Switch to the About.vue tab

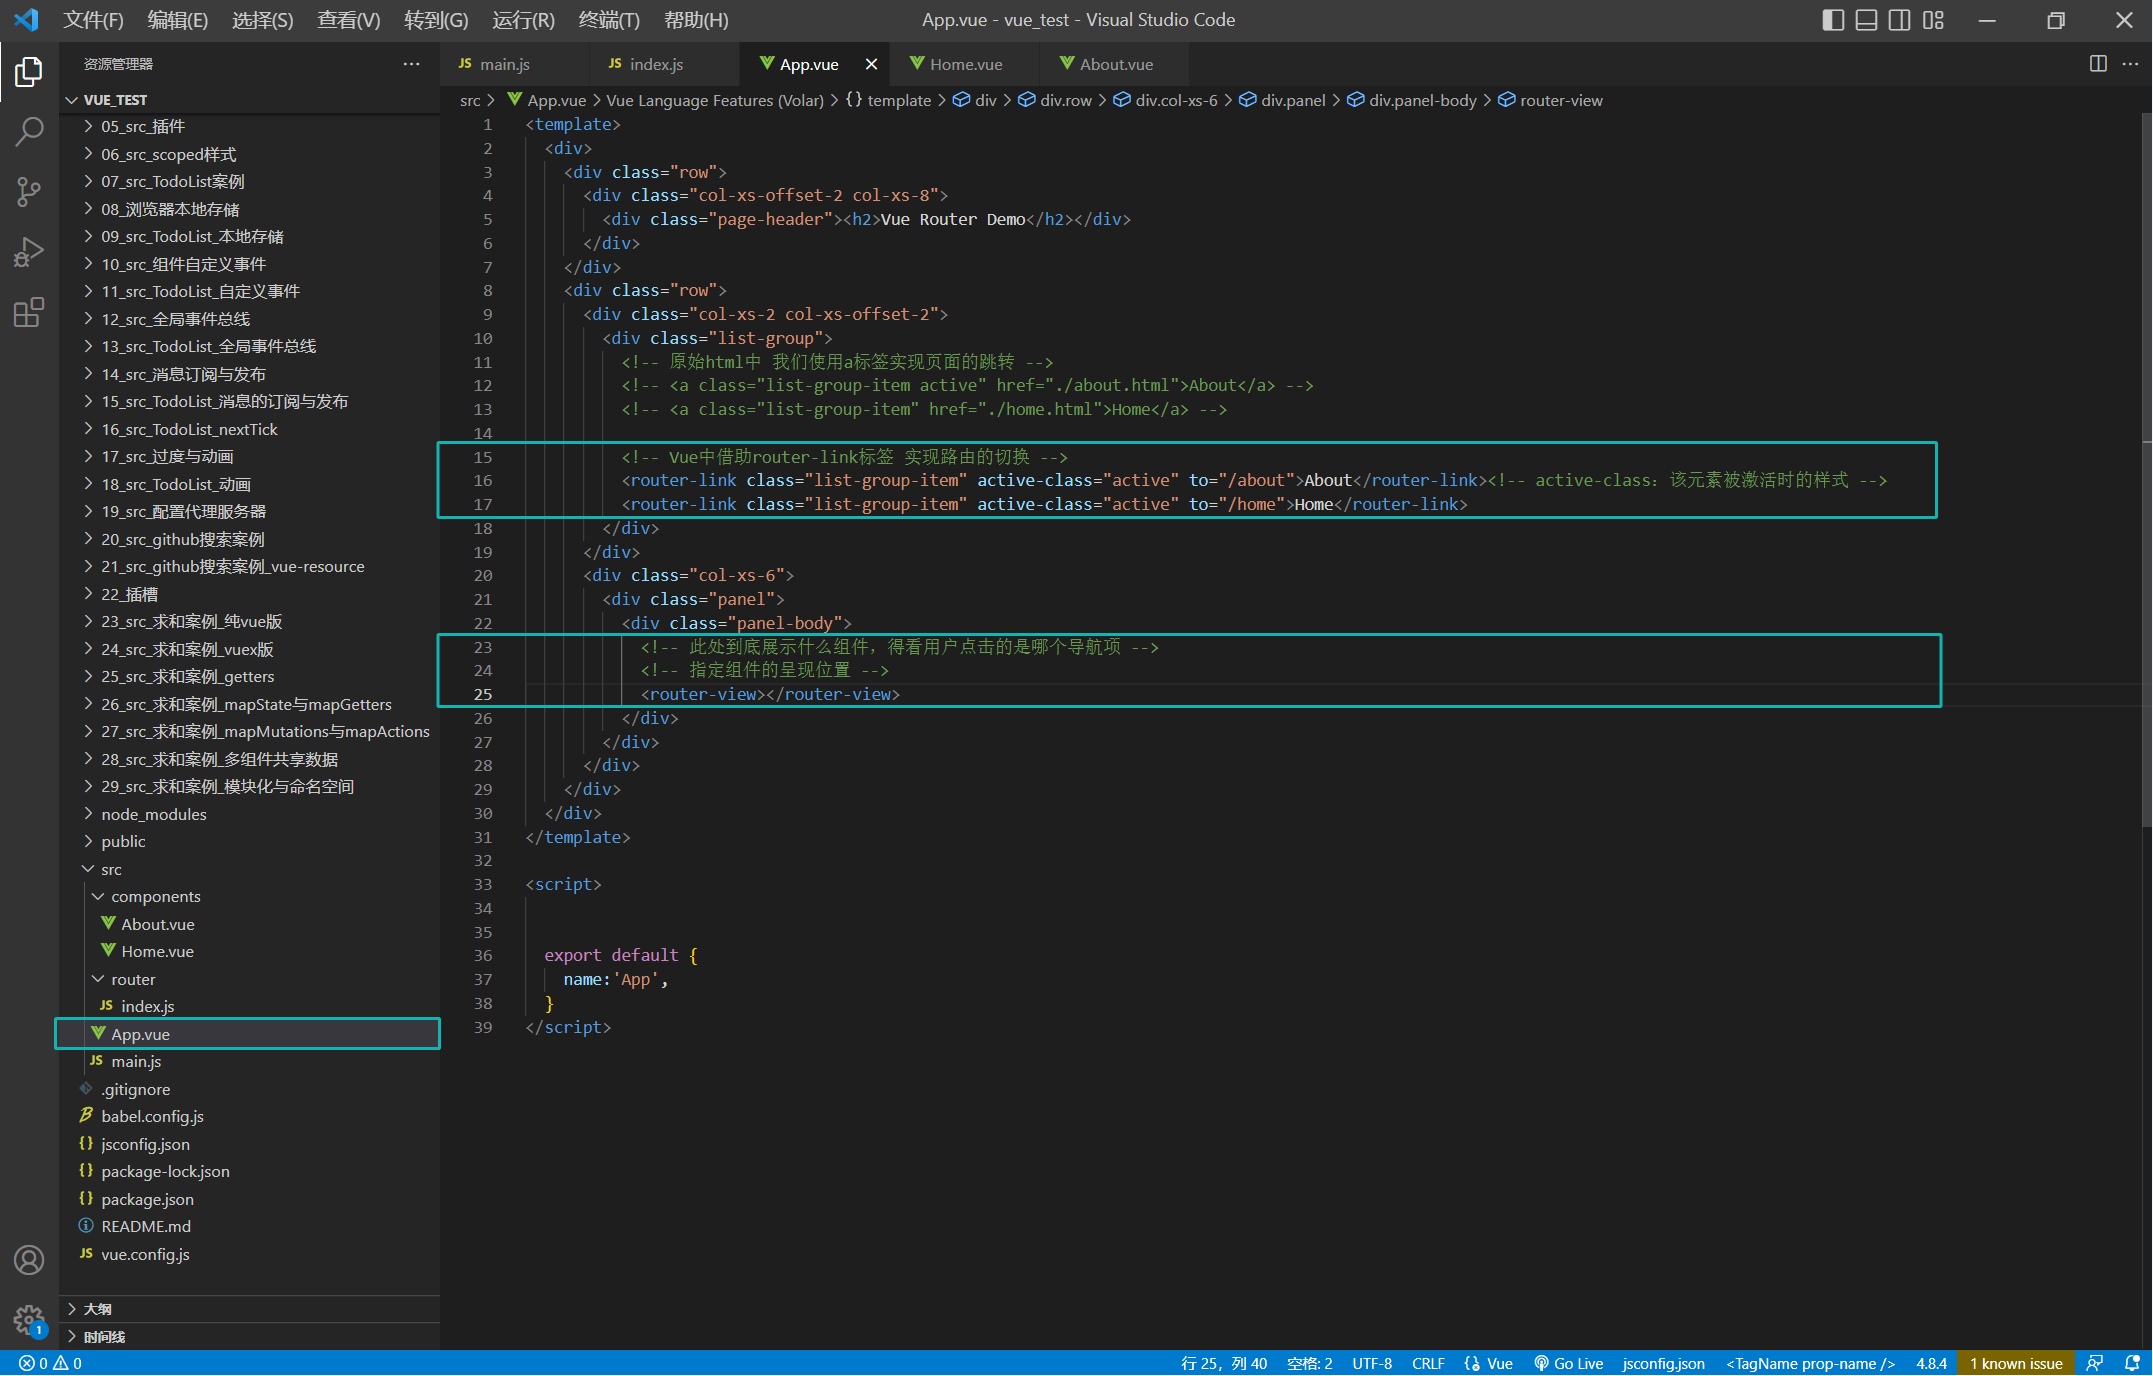point(1114,64)
